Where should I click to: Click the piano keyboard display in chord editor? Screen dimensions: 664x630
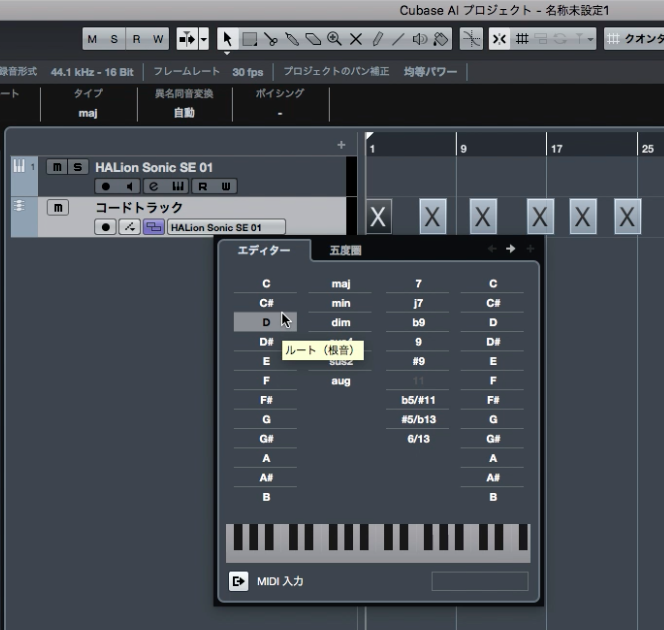[378, 543]
